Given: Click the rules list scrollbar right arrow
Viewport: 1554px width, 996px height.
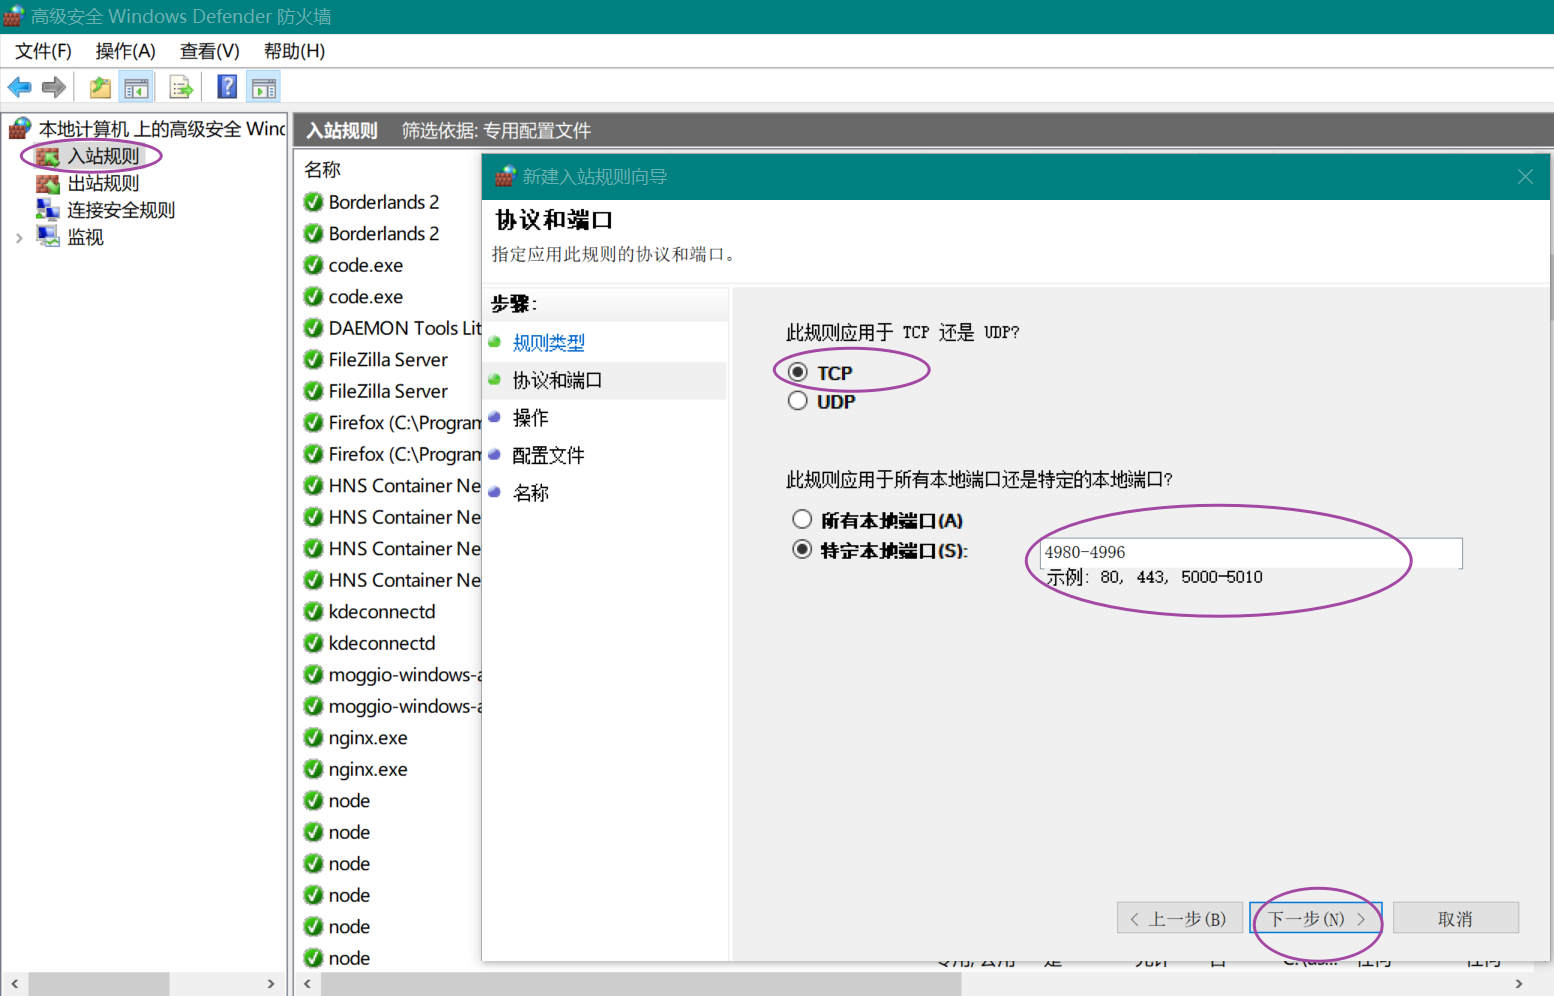Looking at the screenshot, I should [1519, 984].
